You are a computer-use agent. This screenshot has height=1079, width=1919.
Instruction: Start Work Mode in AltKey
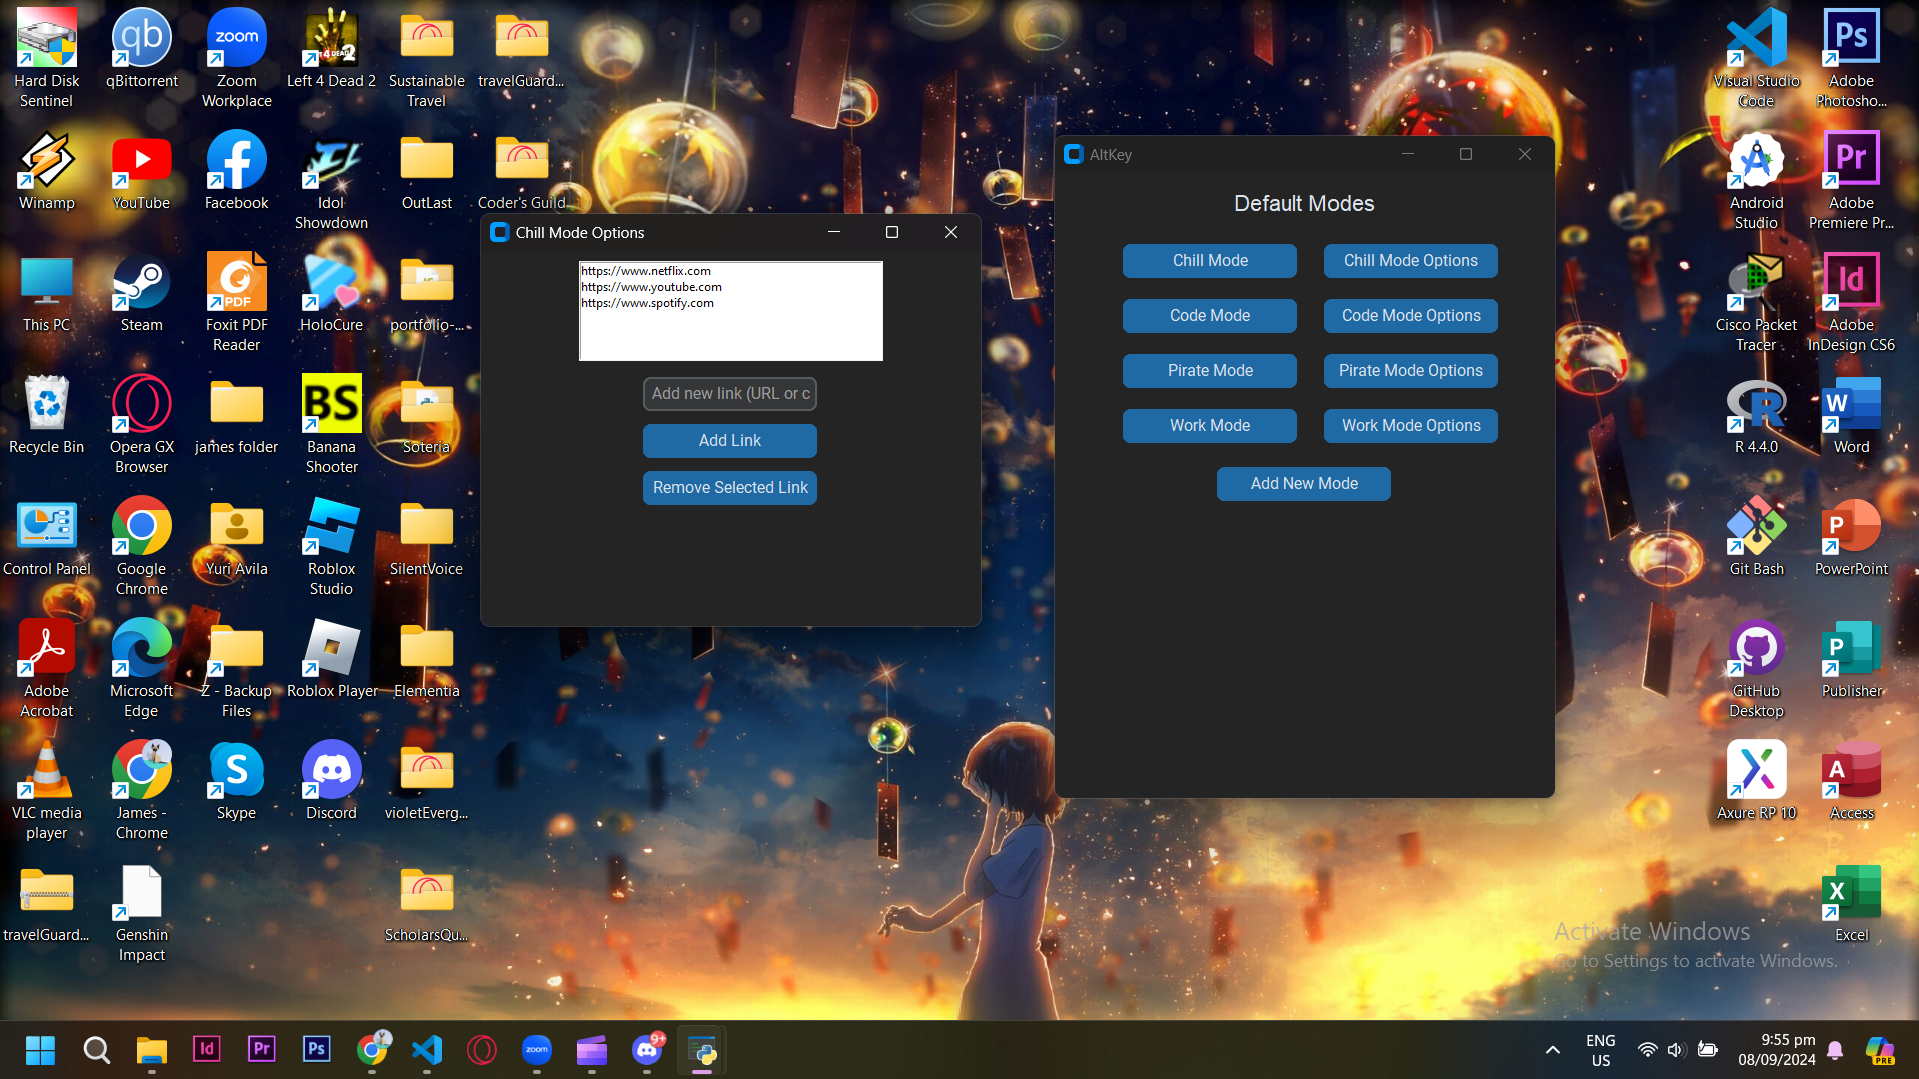(x=1210, y=426)
